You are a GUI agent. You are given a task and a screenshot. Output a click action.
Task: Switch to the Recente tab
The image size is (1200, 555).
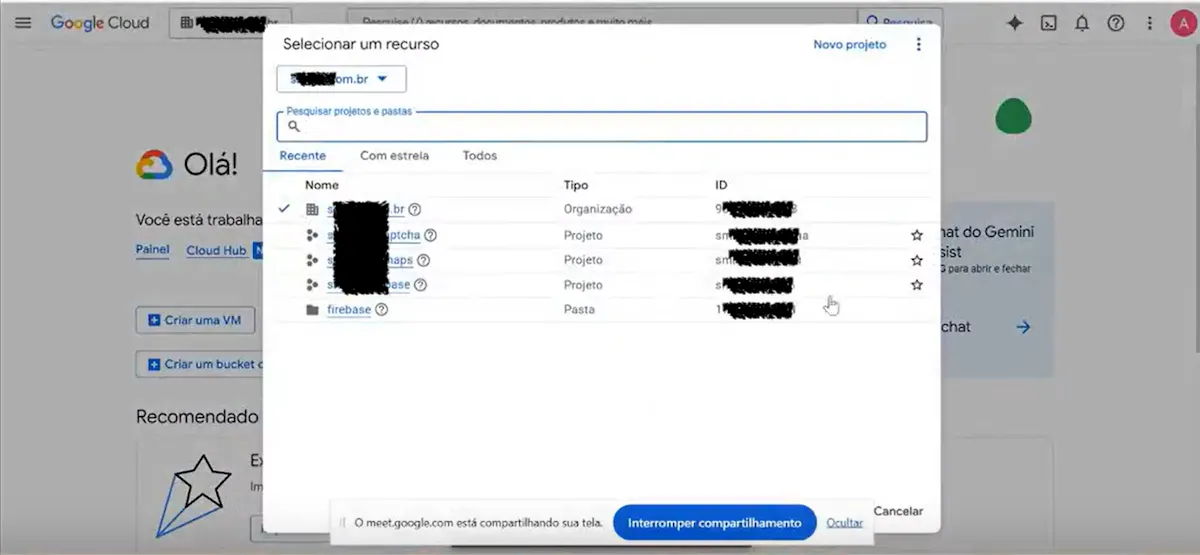303,155
